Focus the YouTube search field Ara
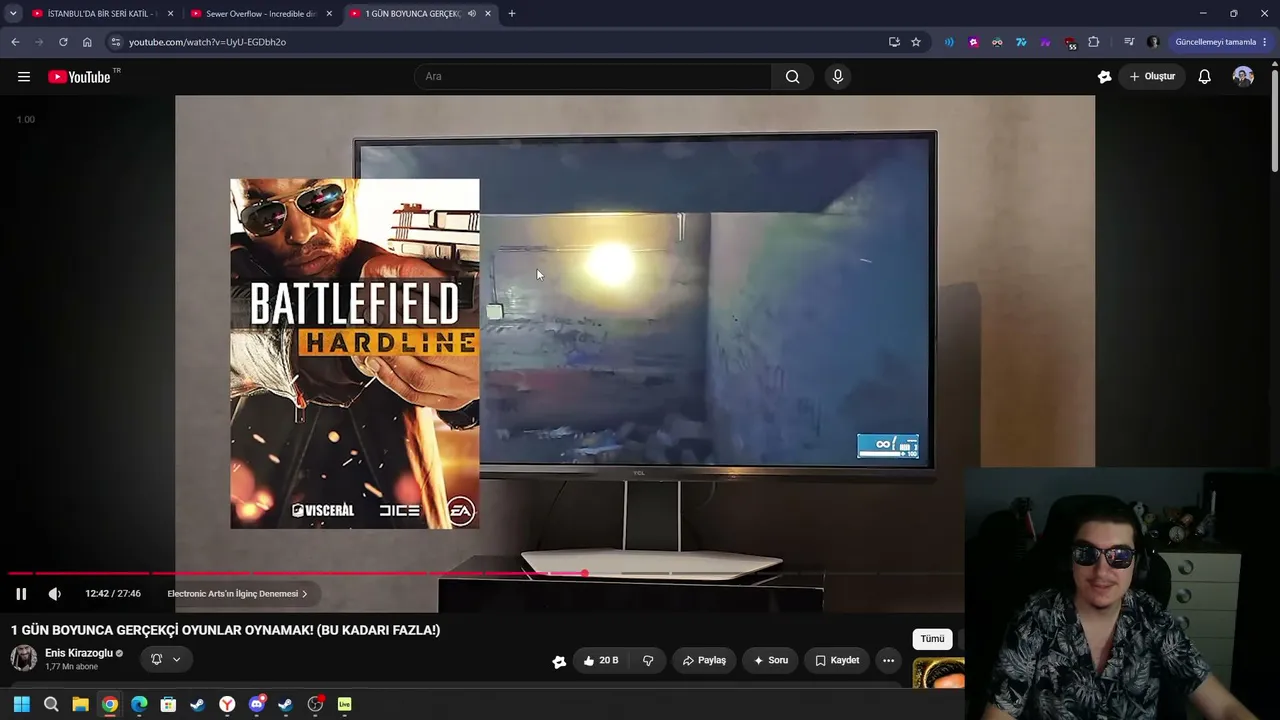The width and height of the screenshot is (1280, 720). point(592,77)
